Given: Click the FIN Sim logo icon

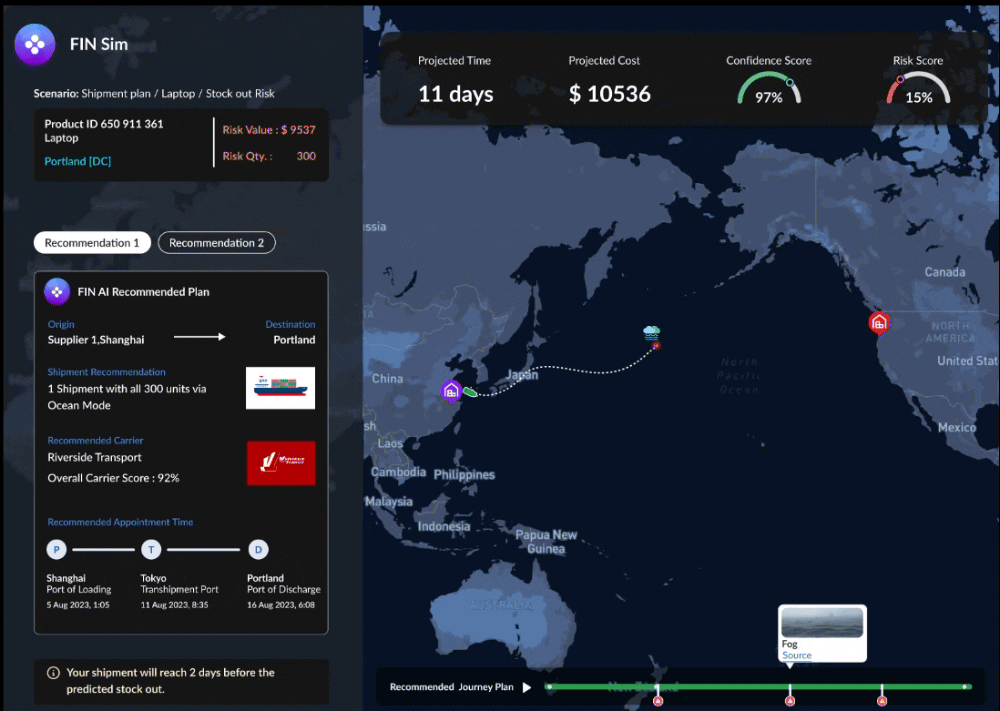Looking at the screenshot, I should (34, 44).
